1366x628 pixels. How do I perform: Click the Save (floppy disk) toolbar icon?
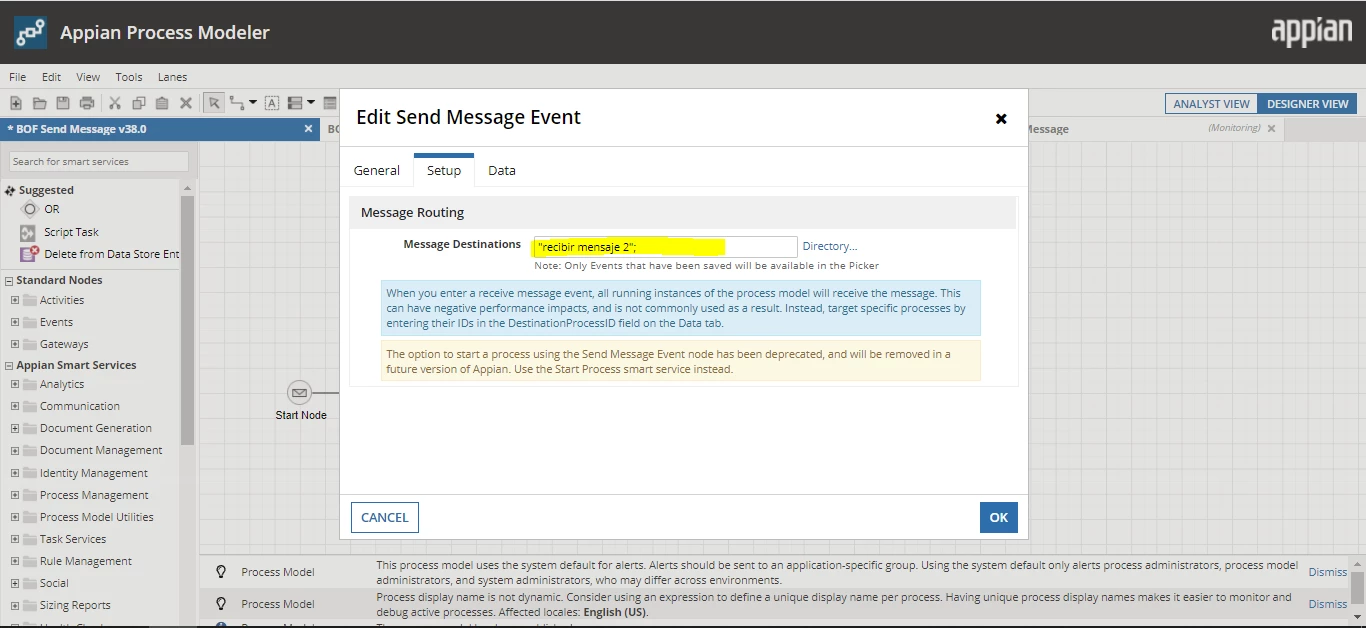point(63,103)
